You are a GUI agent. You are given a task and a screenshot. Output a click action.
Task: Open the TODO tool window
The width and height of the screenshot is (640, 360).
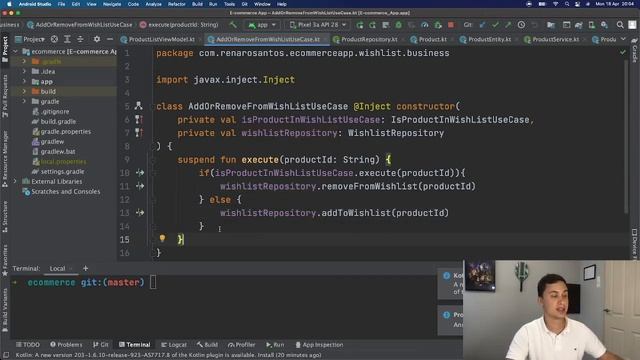[x=28, y=345]
